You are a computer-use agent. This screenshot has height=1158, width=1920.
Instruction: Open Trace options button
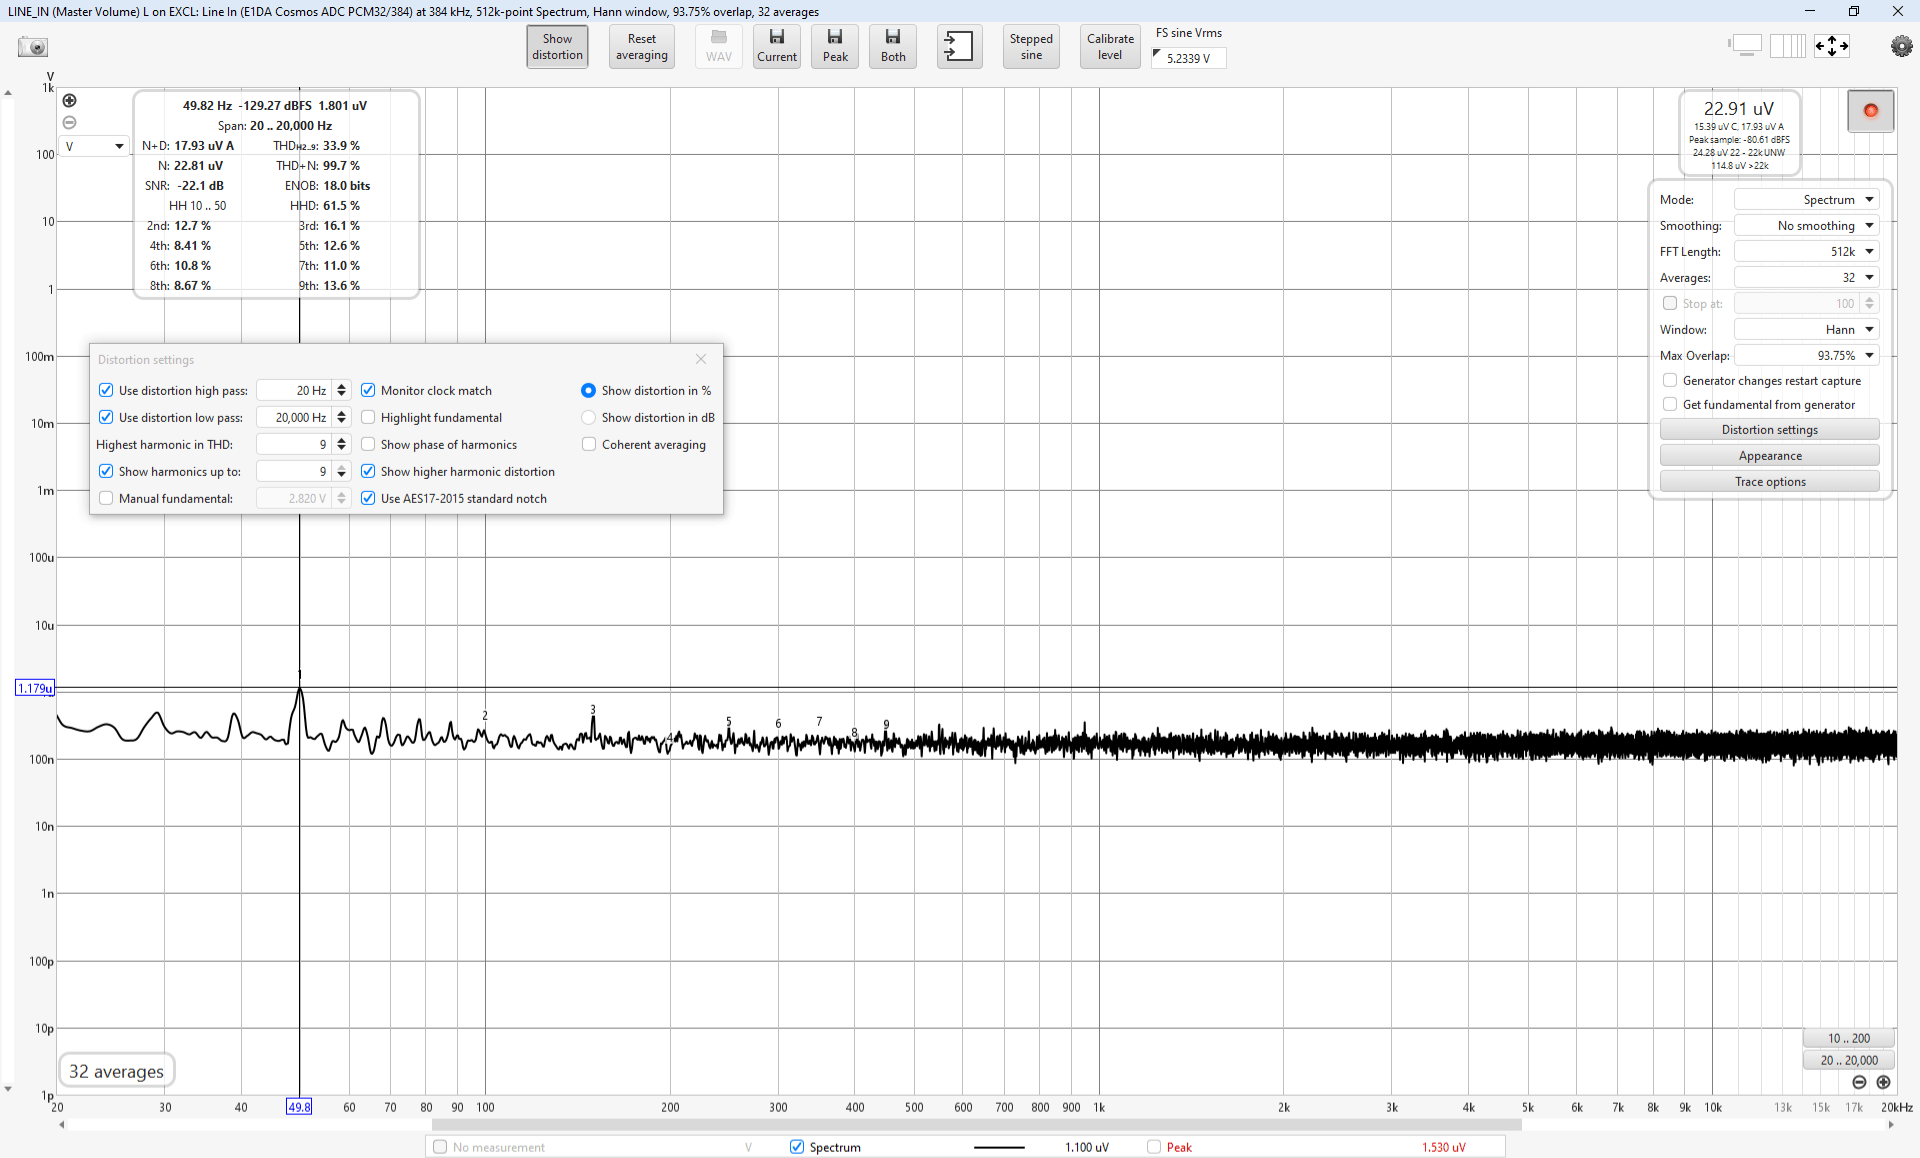coord(1769,482)
